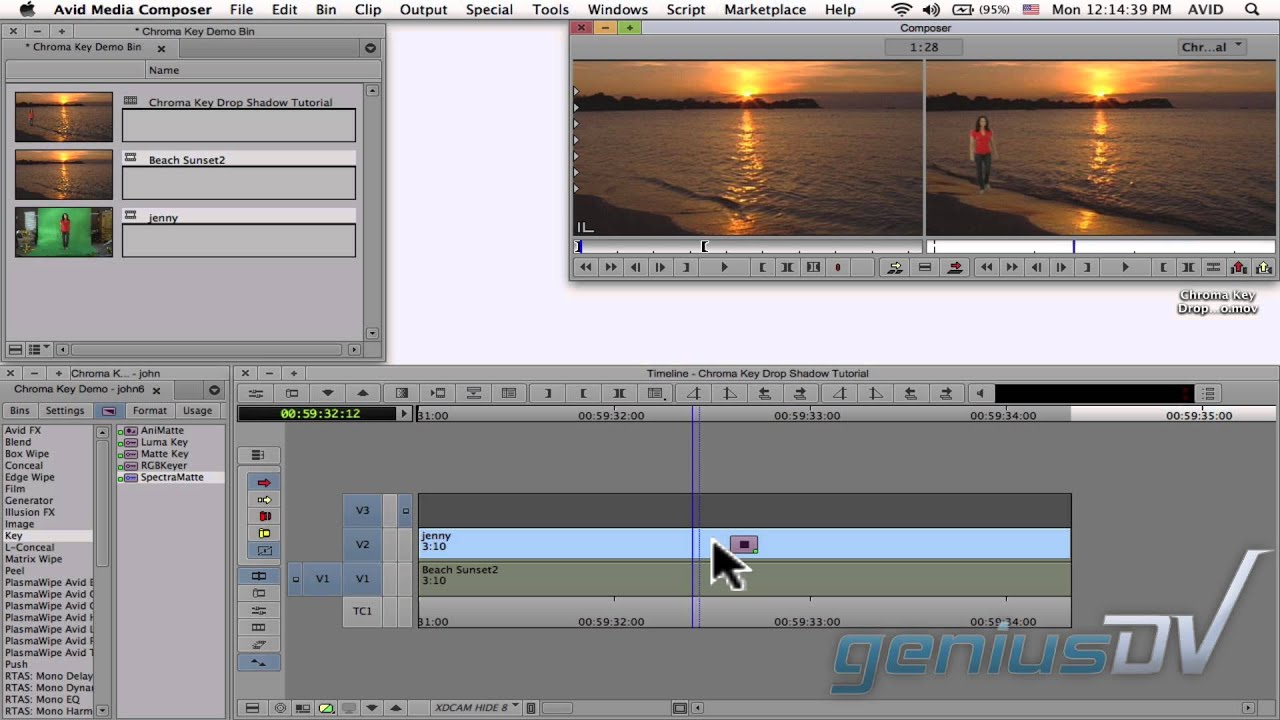Toggle the V2 record track selector
The height and width of the screenshot is (720, 1280).
point(362,544)
